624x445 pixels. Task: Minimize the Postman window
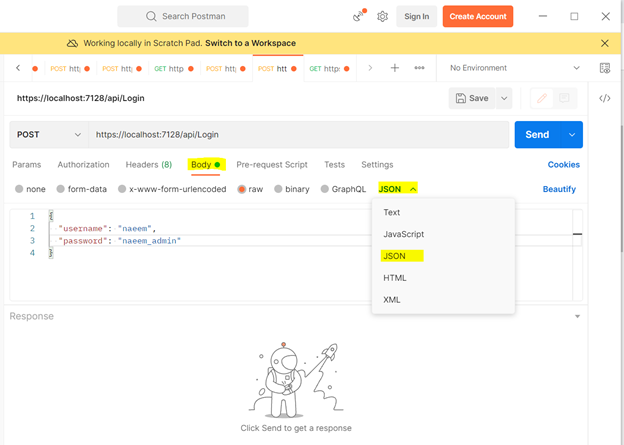(x=543, y=16)
